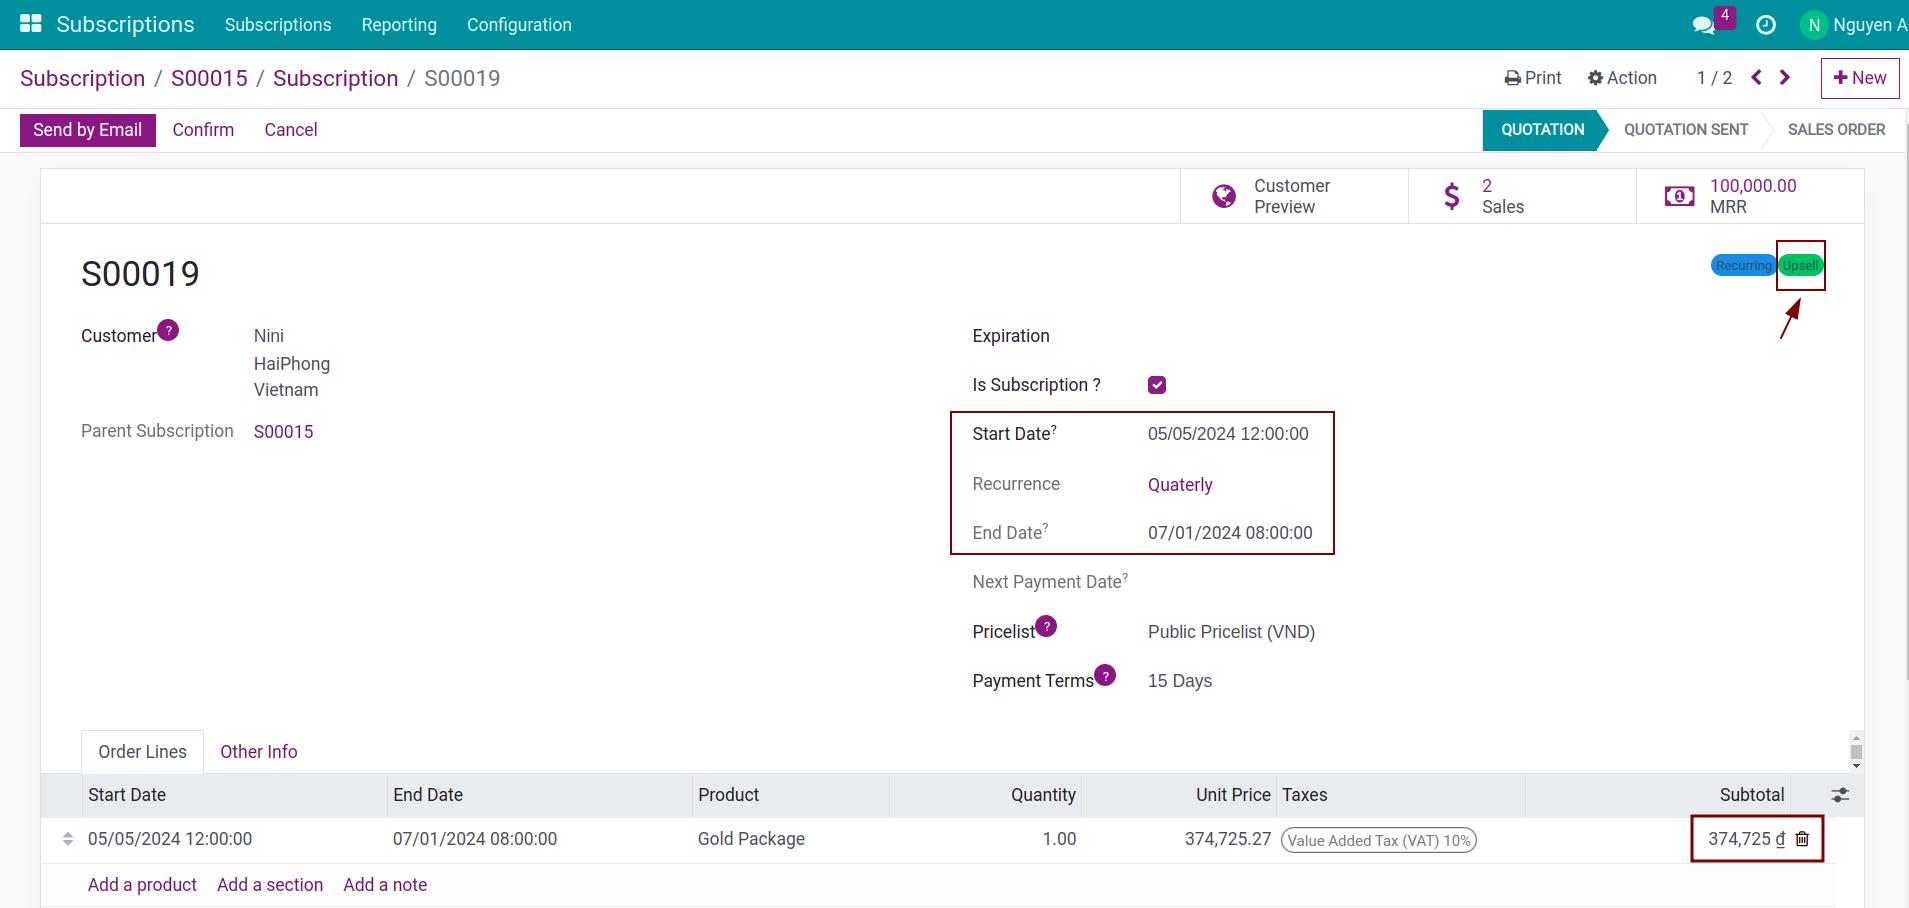Select the Quotation status stage
This screenshot has height=908, width=1909.
point(1542,130)
